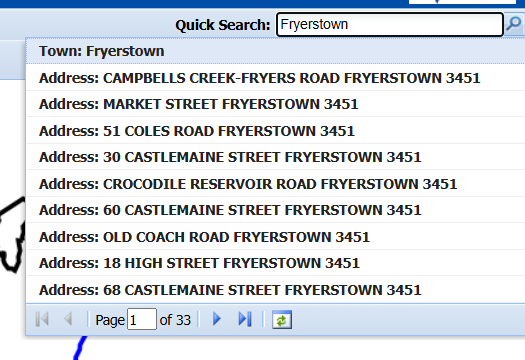
Task: Go to the previous results page
Action: pos(68,319)
